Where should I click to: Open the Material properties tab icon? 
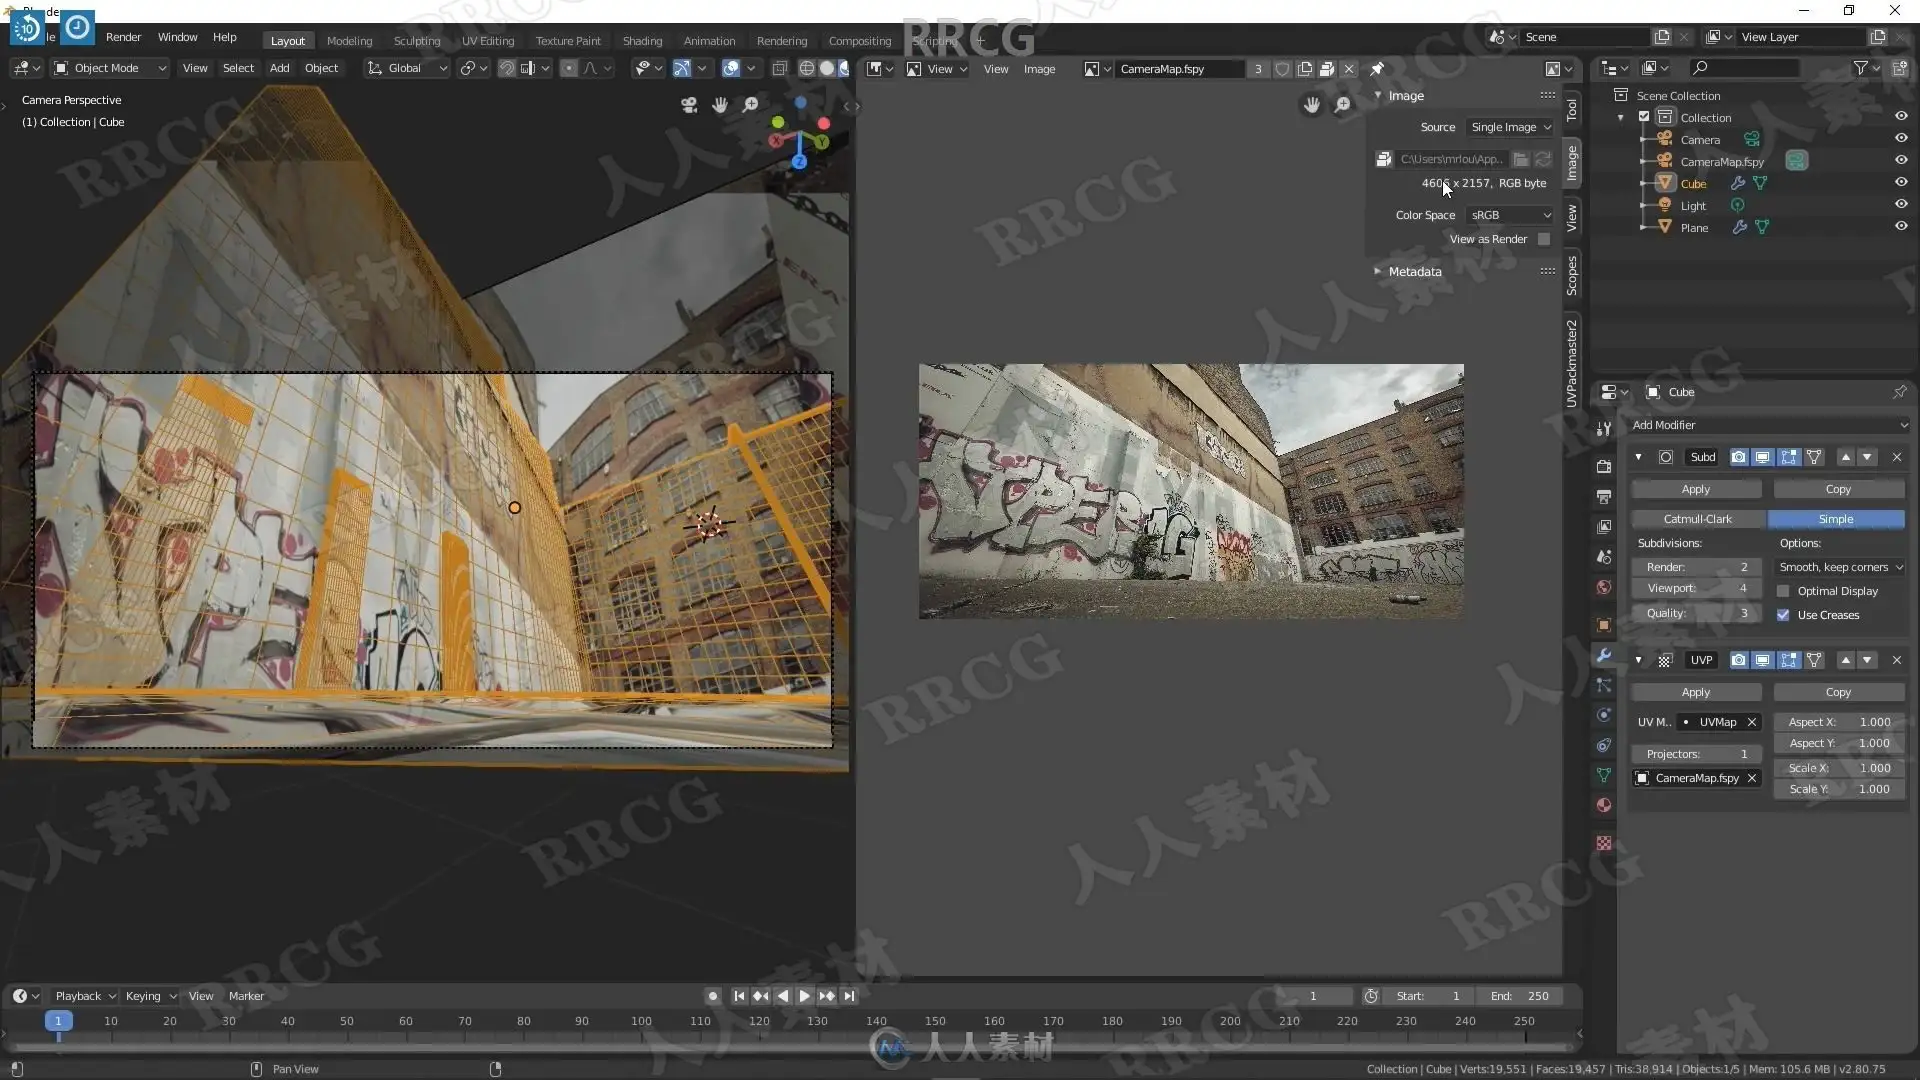(1604, 806)
